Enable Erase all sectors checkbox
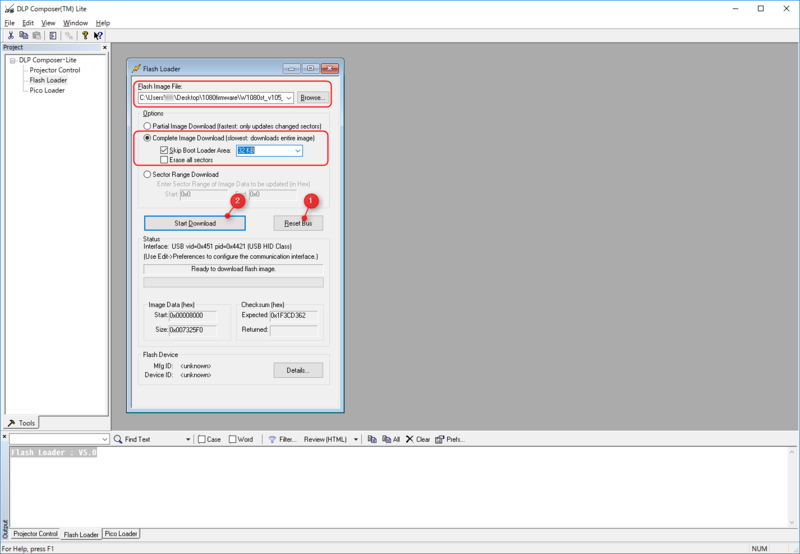The height and width of the screenshot is (554, 800). pyautogui.click(x=164, y=160)
